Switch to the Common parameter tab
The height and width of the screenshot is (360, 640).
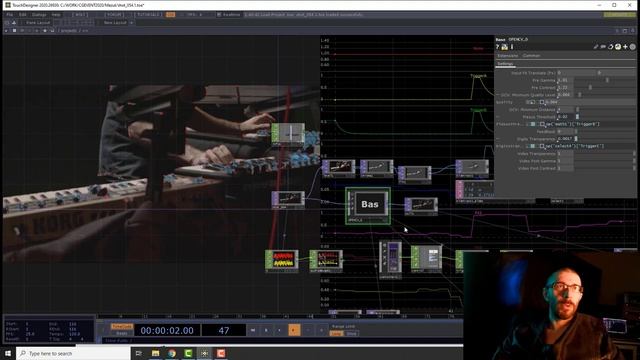point(531,56)
